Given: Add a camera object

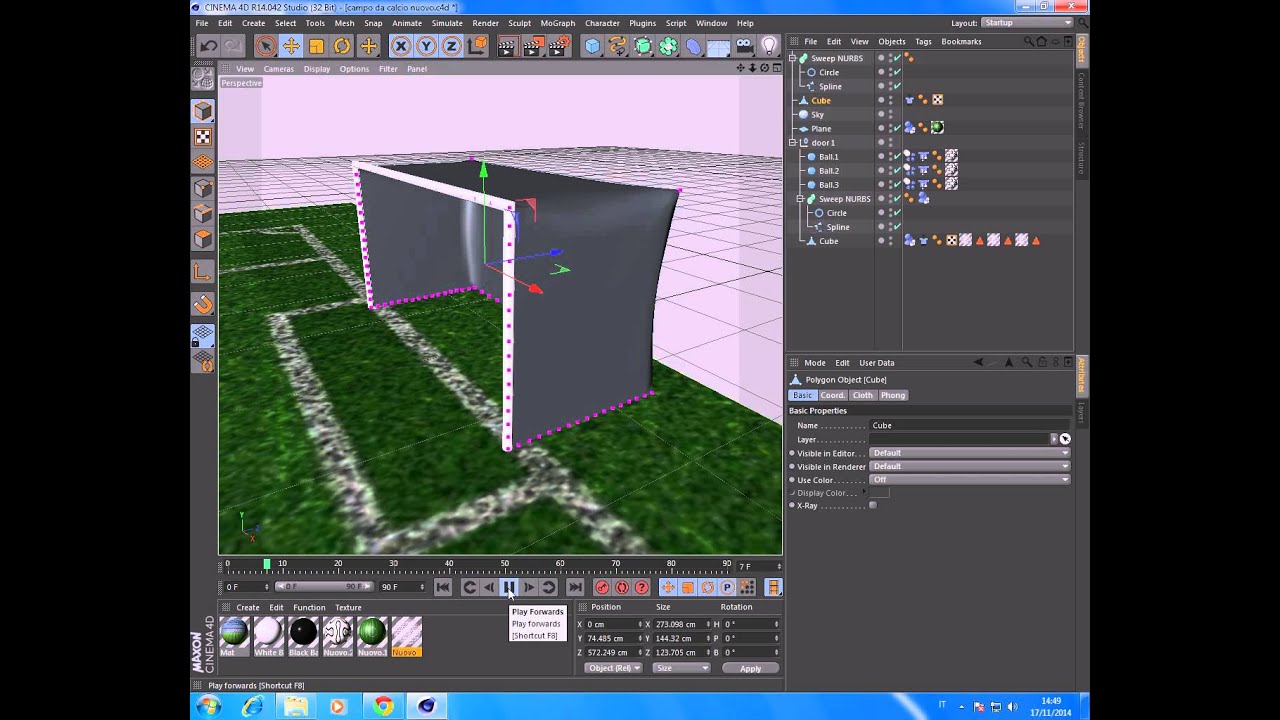Looking at the screenshot, I should point(744,45).
